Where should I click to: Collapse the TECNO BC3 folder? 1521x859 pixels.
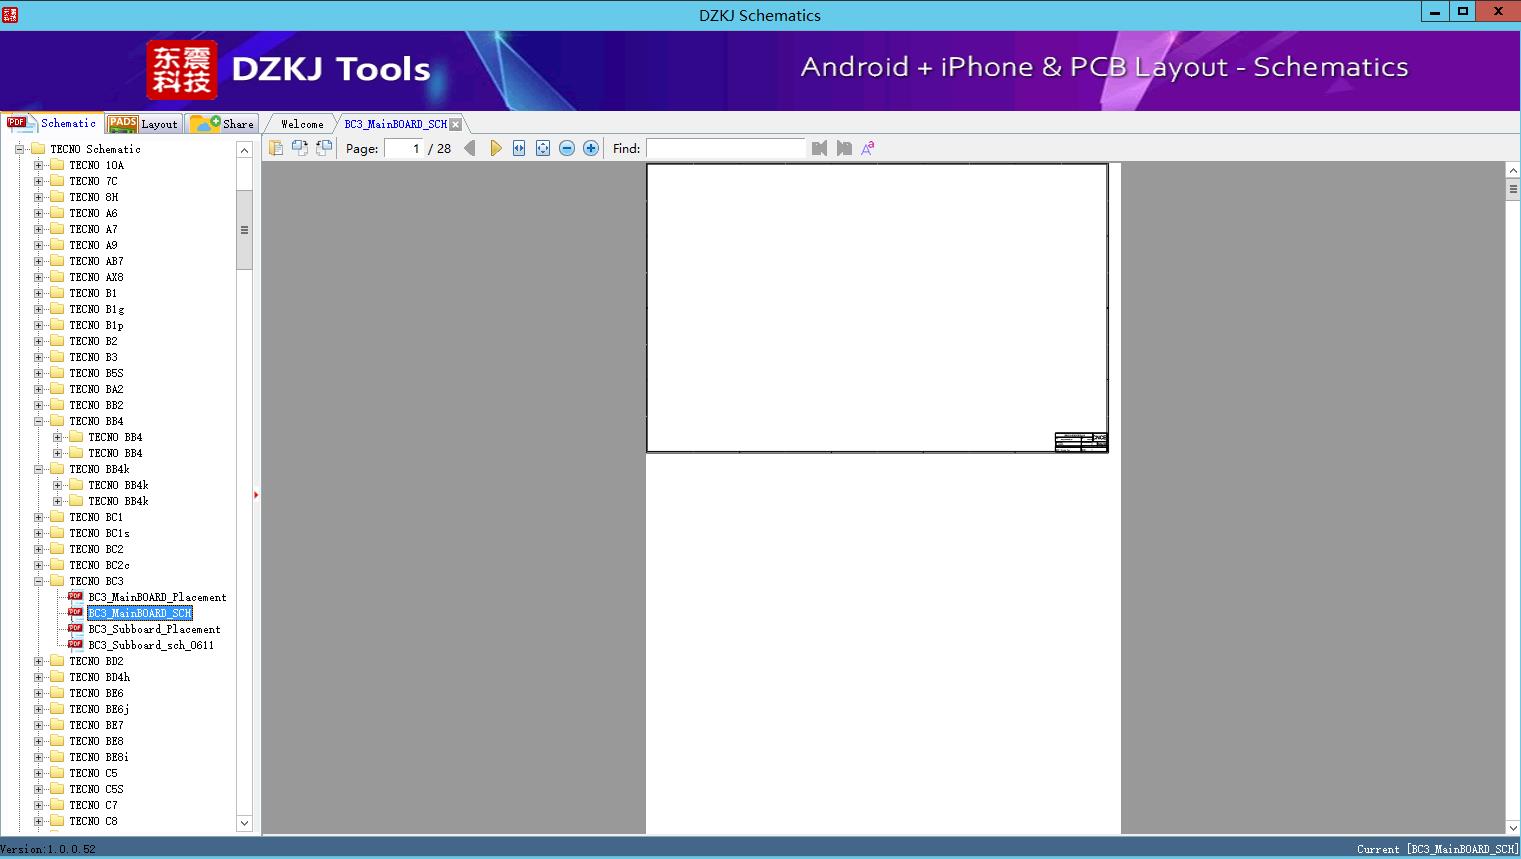coord(38,581)
